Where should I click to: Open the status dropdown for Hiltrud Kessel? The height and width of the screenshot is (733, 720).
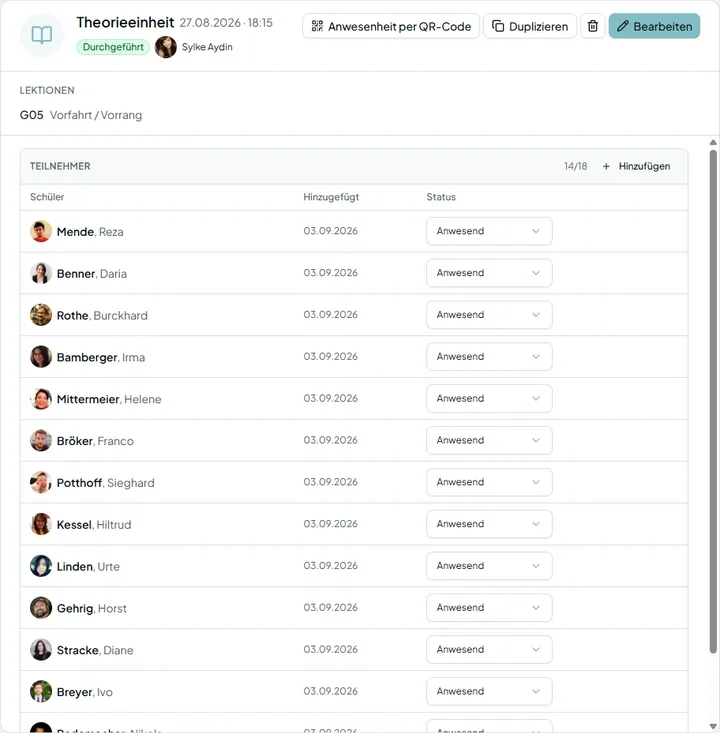(489, 524)
